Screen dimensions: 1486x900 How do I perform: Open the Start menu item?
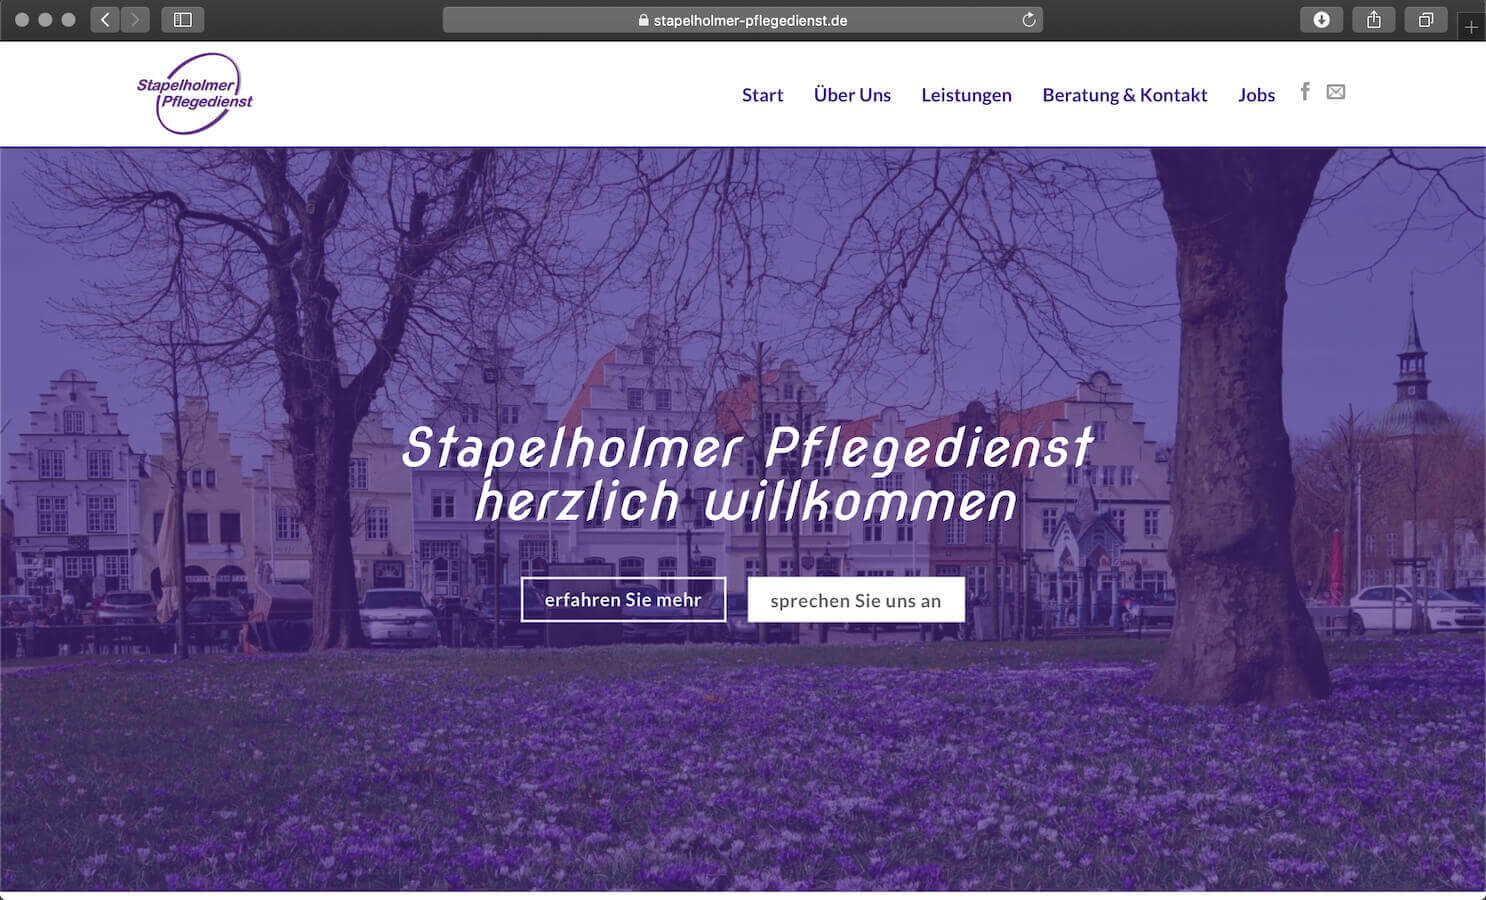pos(762,95)
